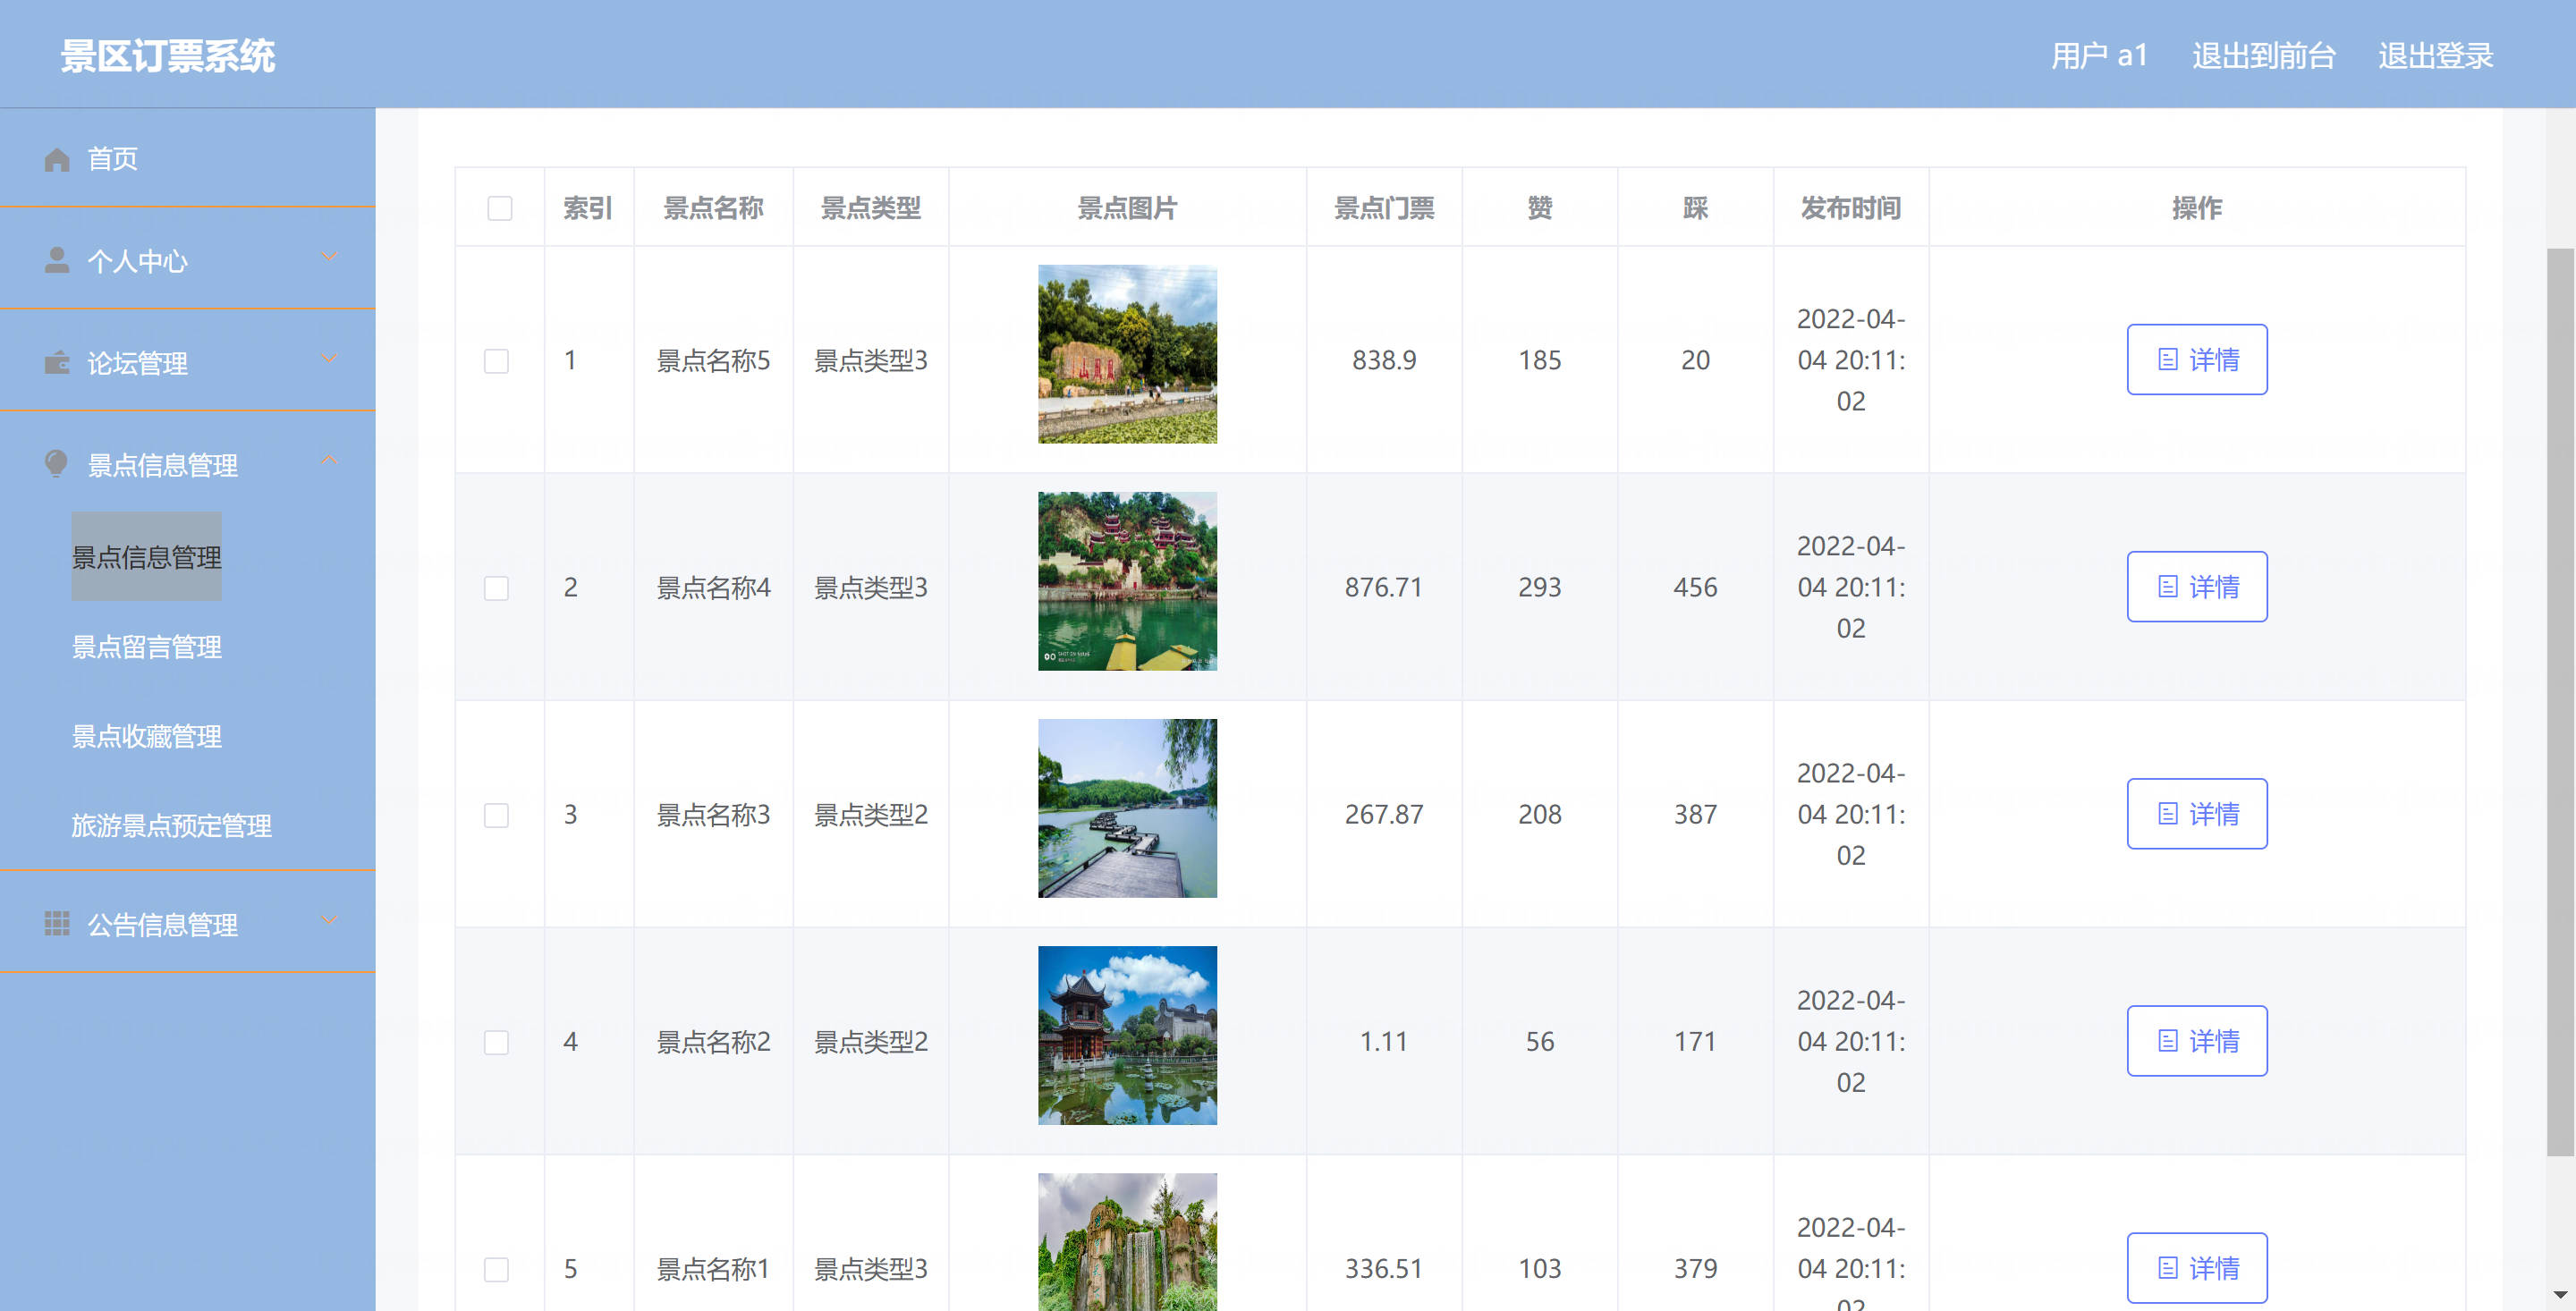The width and height of the screenshot is (2576, 1311).
Task: Click the 索引 column header
Action: click(x=588, y=208)
